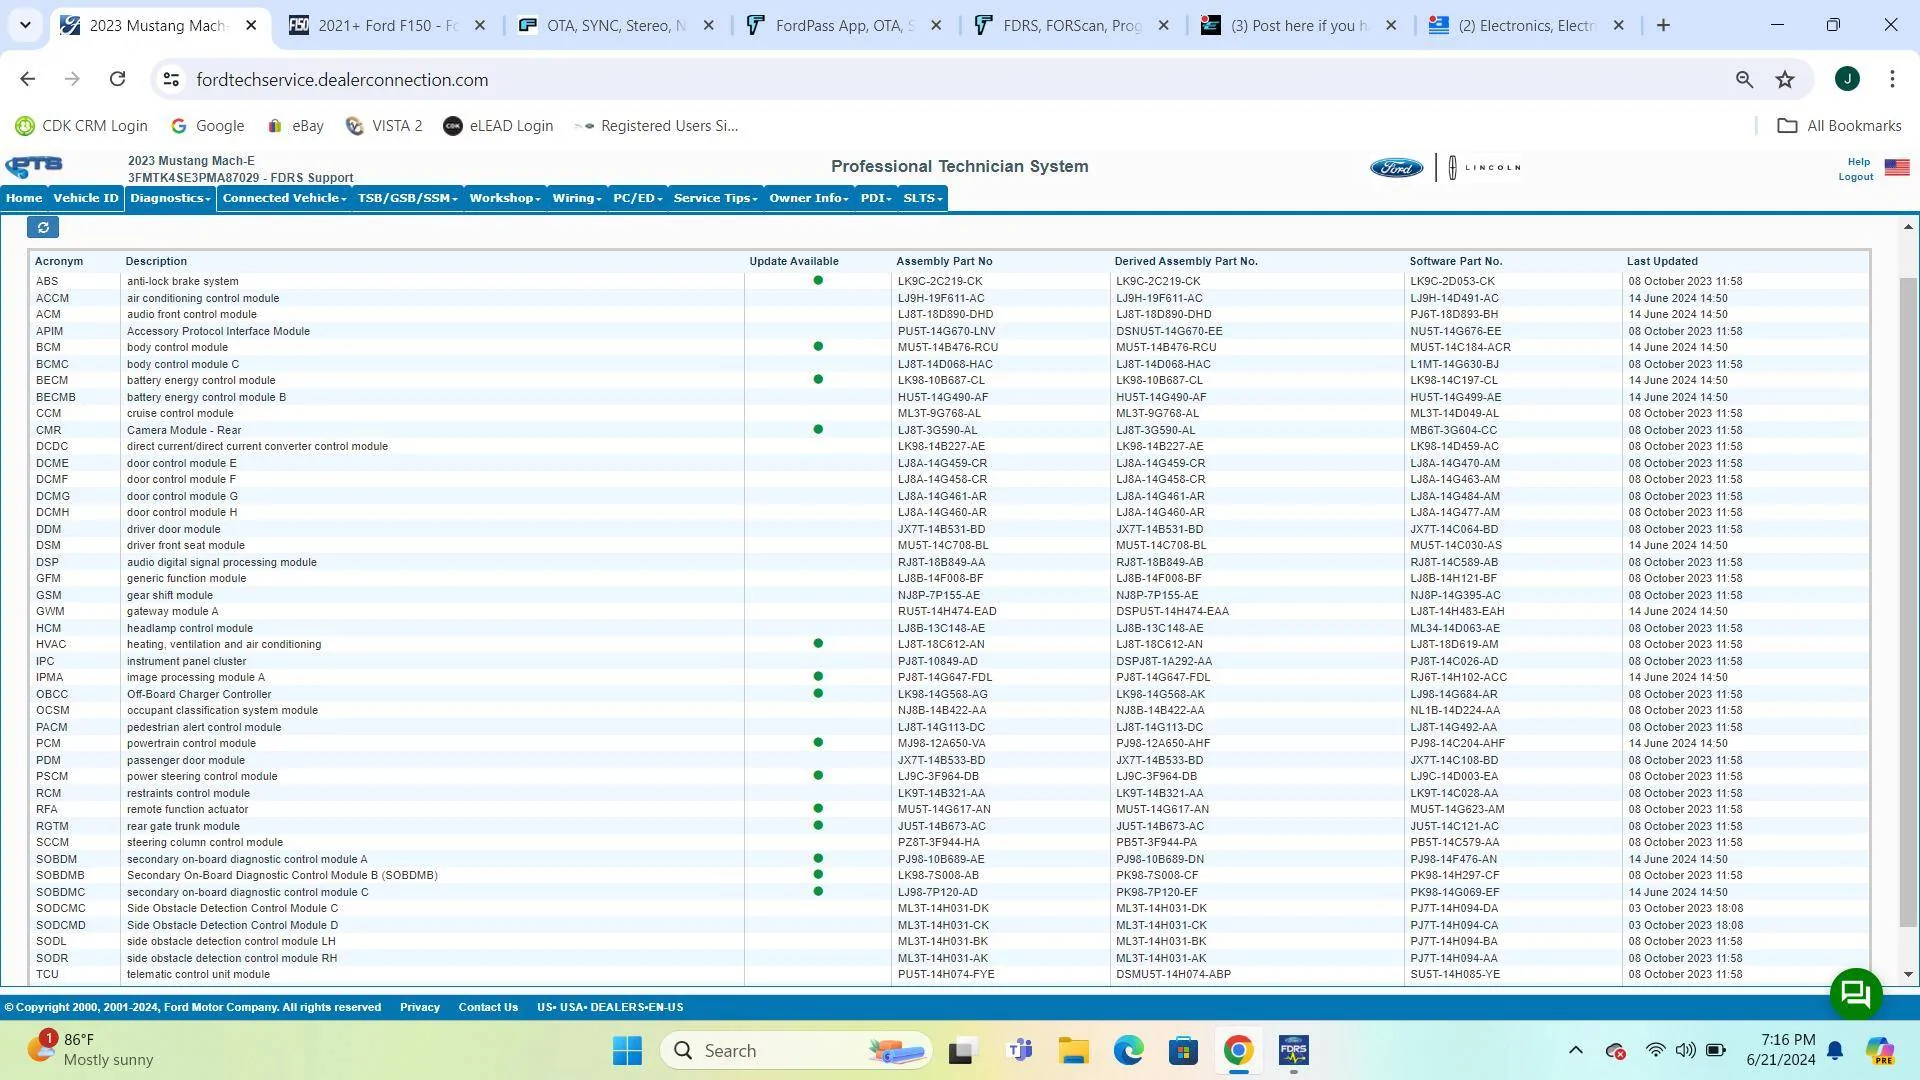Screen dimensions: 1920x1080
Task: Expand the Connected Vehicle dropdown menu
Action: pyautogui.click(x=284, y=198)
